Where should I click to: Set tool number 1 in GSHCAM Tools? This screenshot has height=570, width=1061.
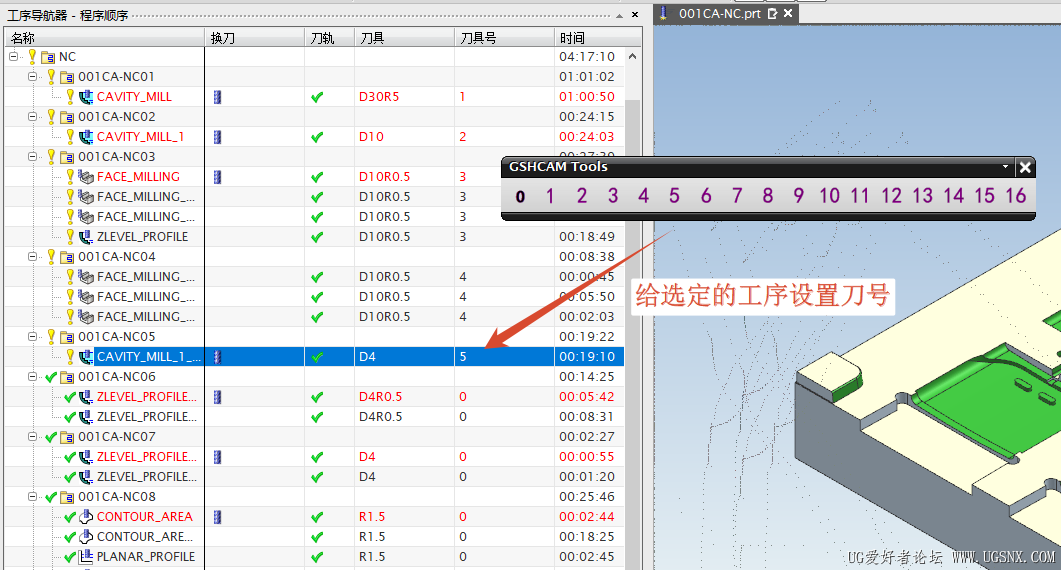[550, 196]
